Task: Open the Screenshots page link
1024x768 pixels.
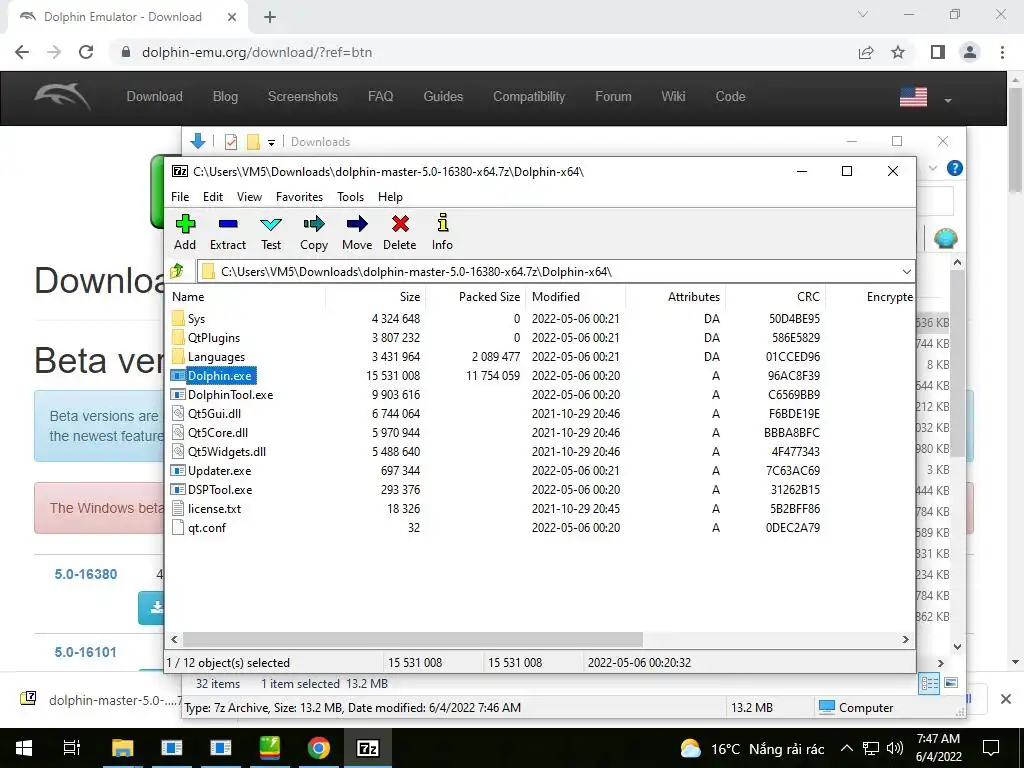Action: (302, 97)
